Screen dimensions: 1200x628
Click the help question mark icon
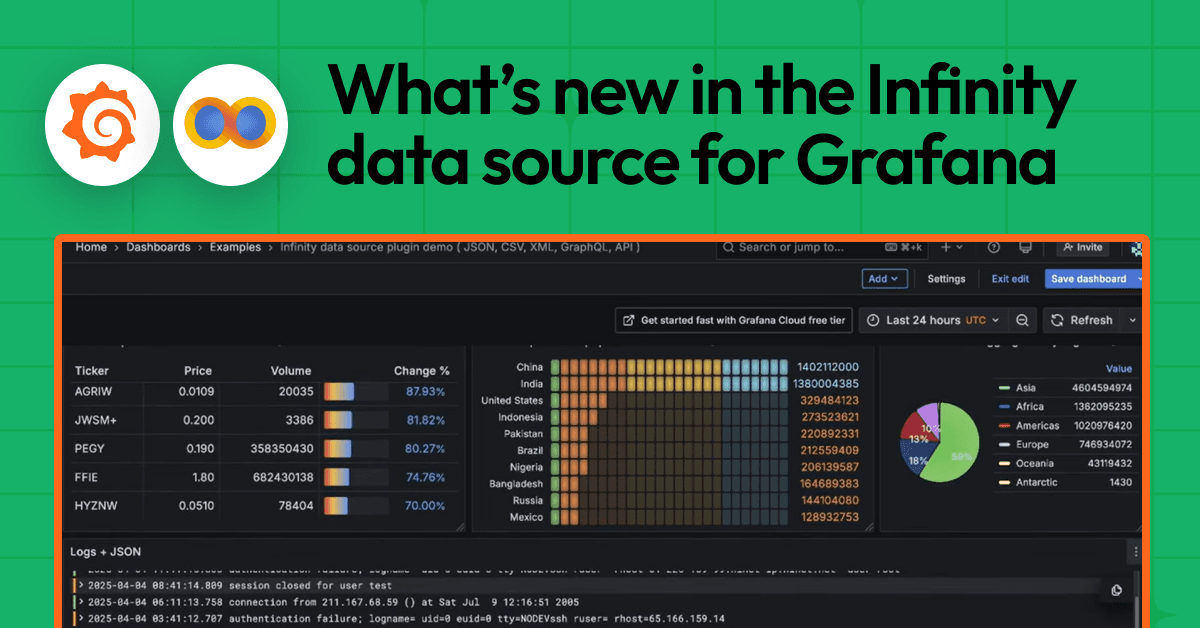(994, 248)
